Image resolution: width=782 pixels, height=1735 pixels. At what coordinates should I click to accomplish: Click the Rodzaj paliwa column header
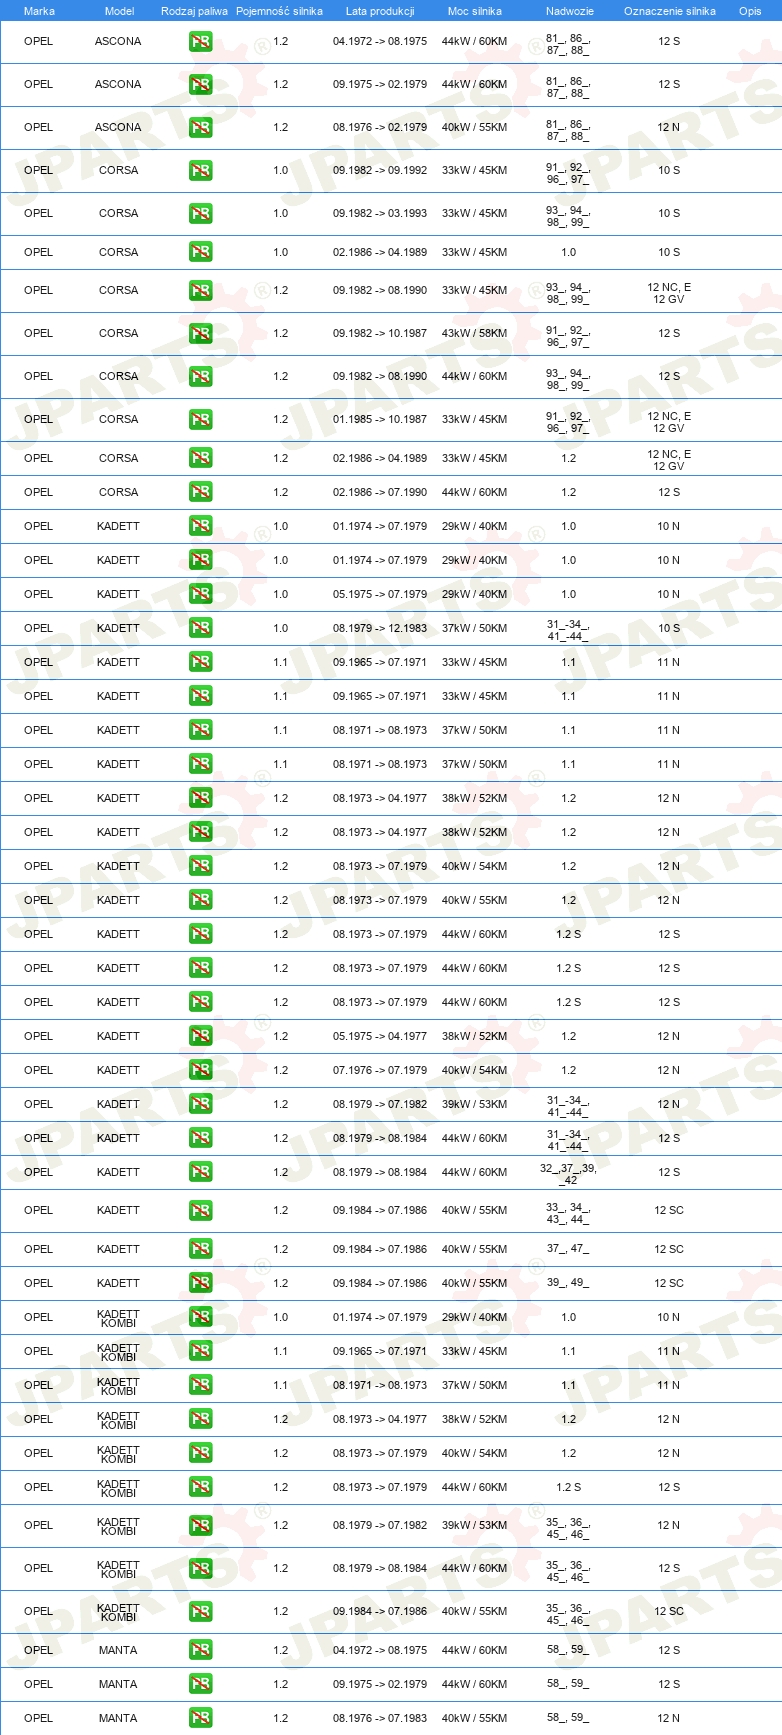[x=194, y=11]
